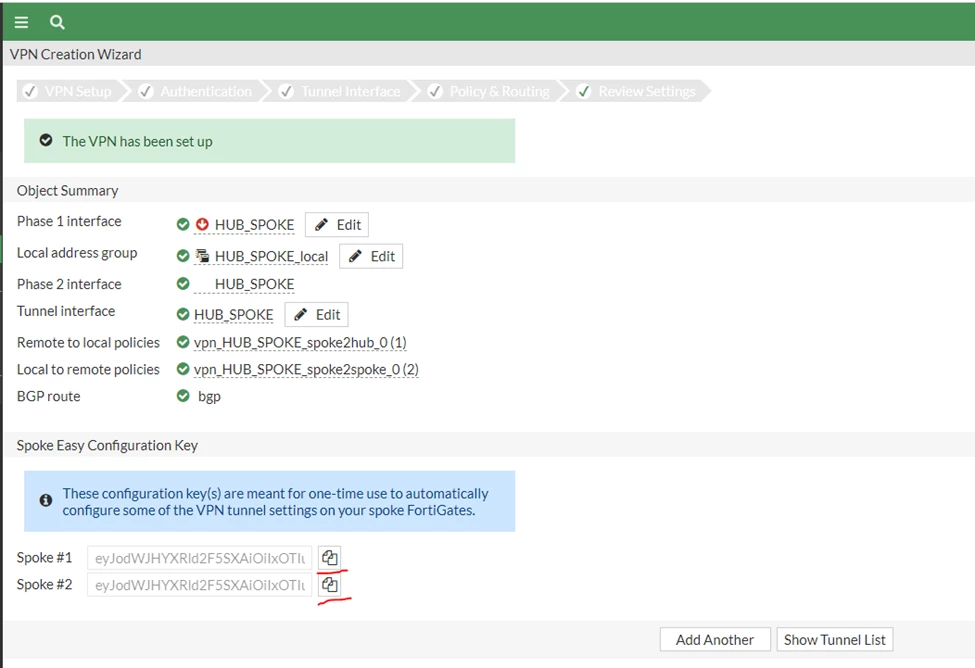Click the green check next to Tunnel interface
This screenshot has width=975, height=668.
pyautogui.click(x=183, y=314)
